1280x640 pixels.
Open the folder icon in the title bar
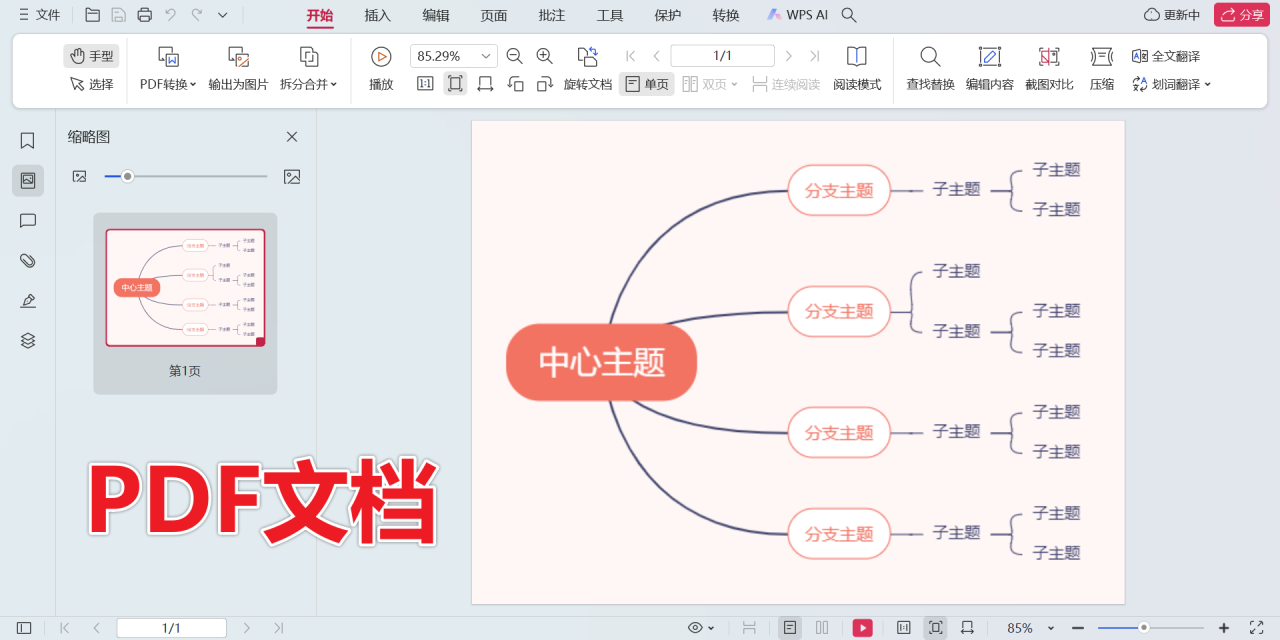tap(93, 15)
